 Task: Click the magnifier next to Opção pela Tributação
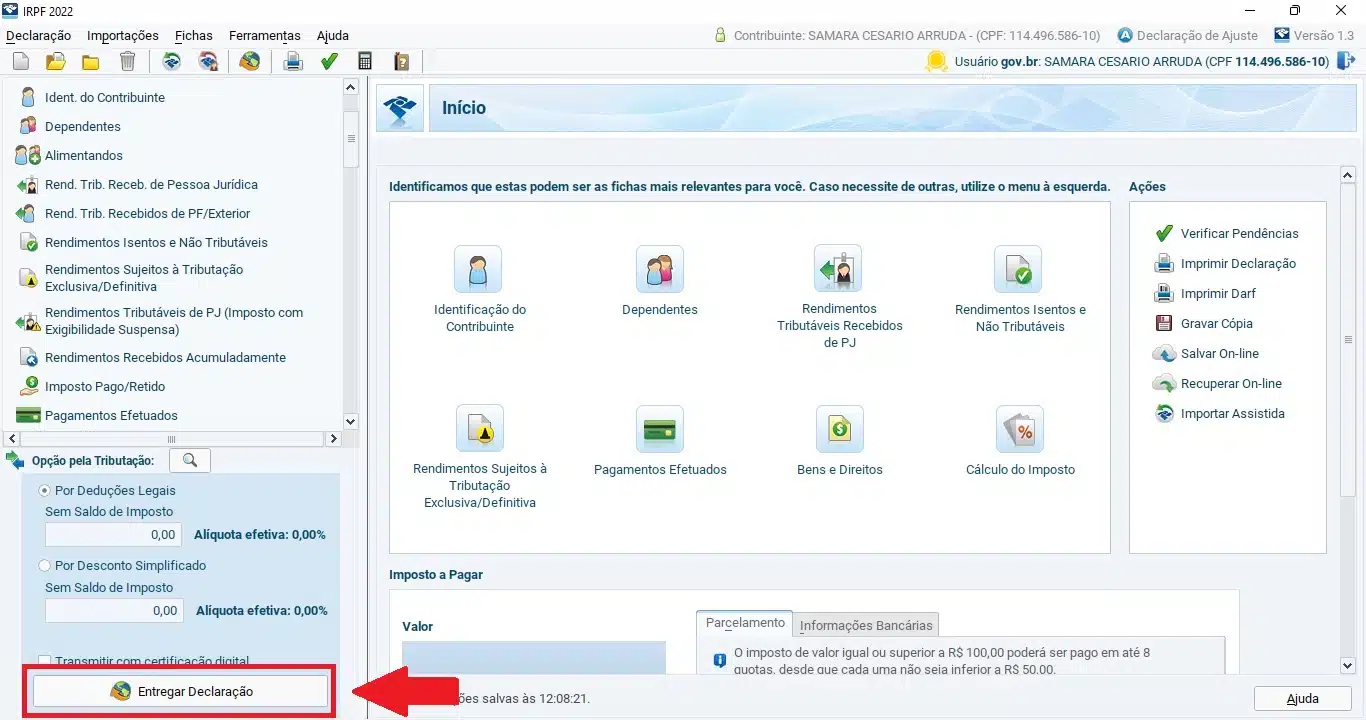tap(190, 460)
